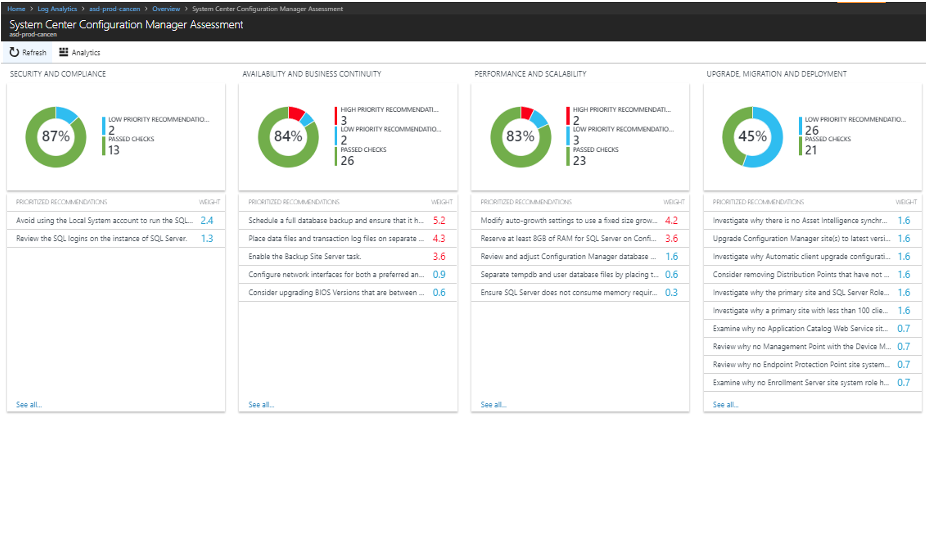Open 'Modify auto-growth settings' recommendation
This screenshot has width=927, height=544.
pyautogui.click(x=580, y=221)
